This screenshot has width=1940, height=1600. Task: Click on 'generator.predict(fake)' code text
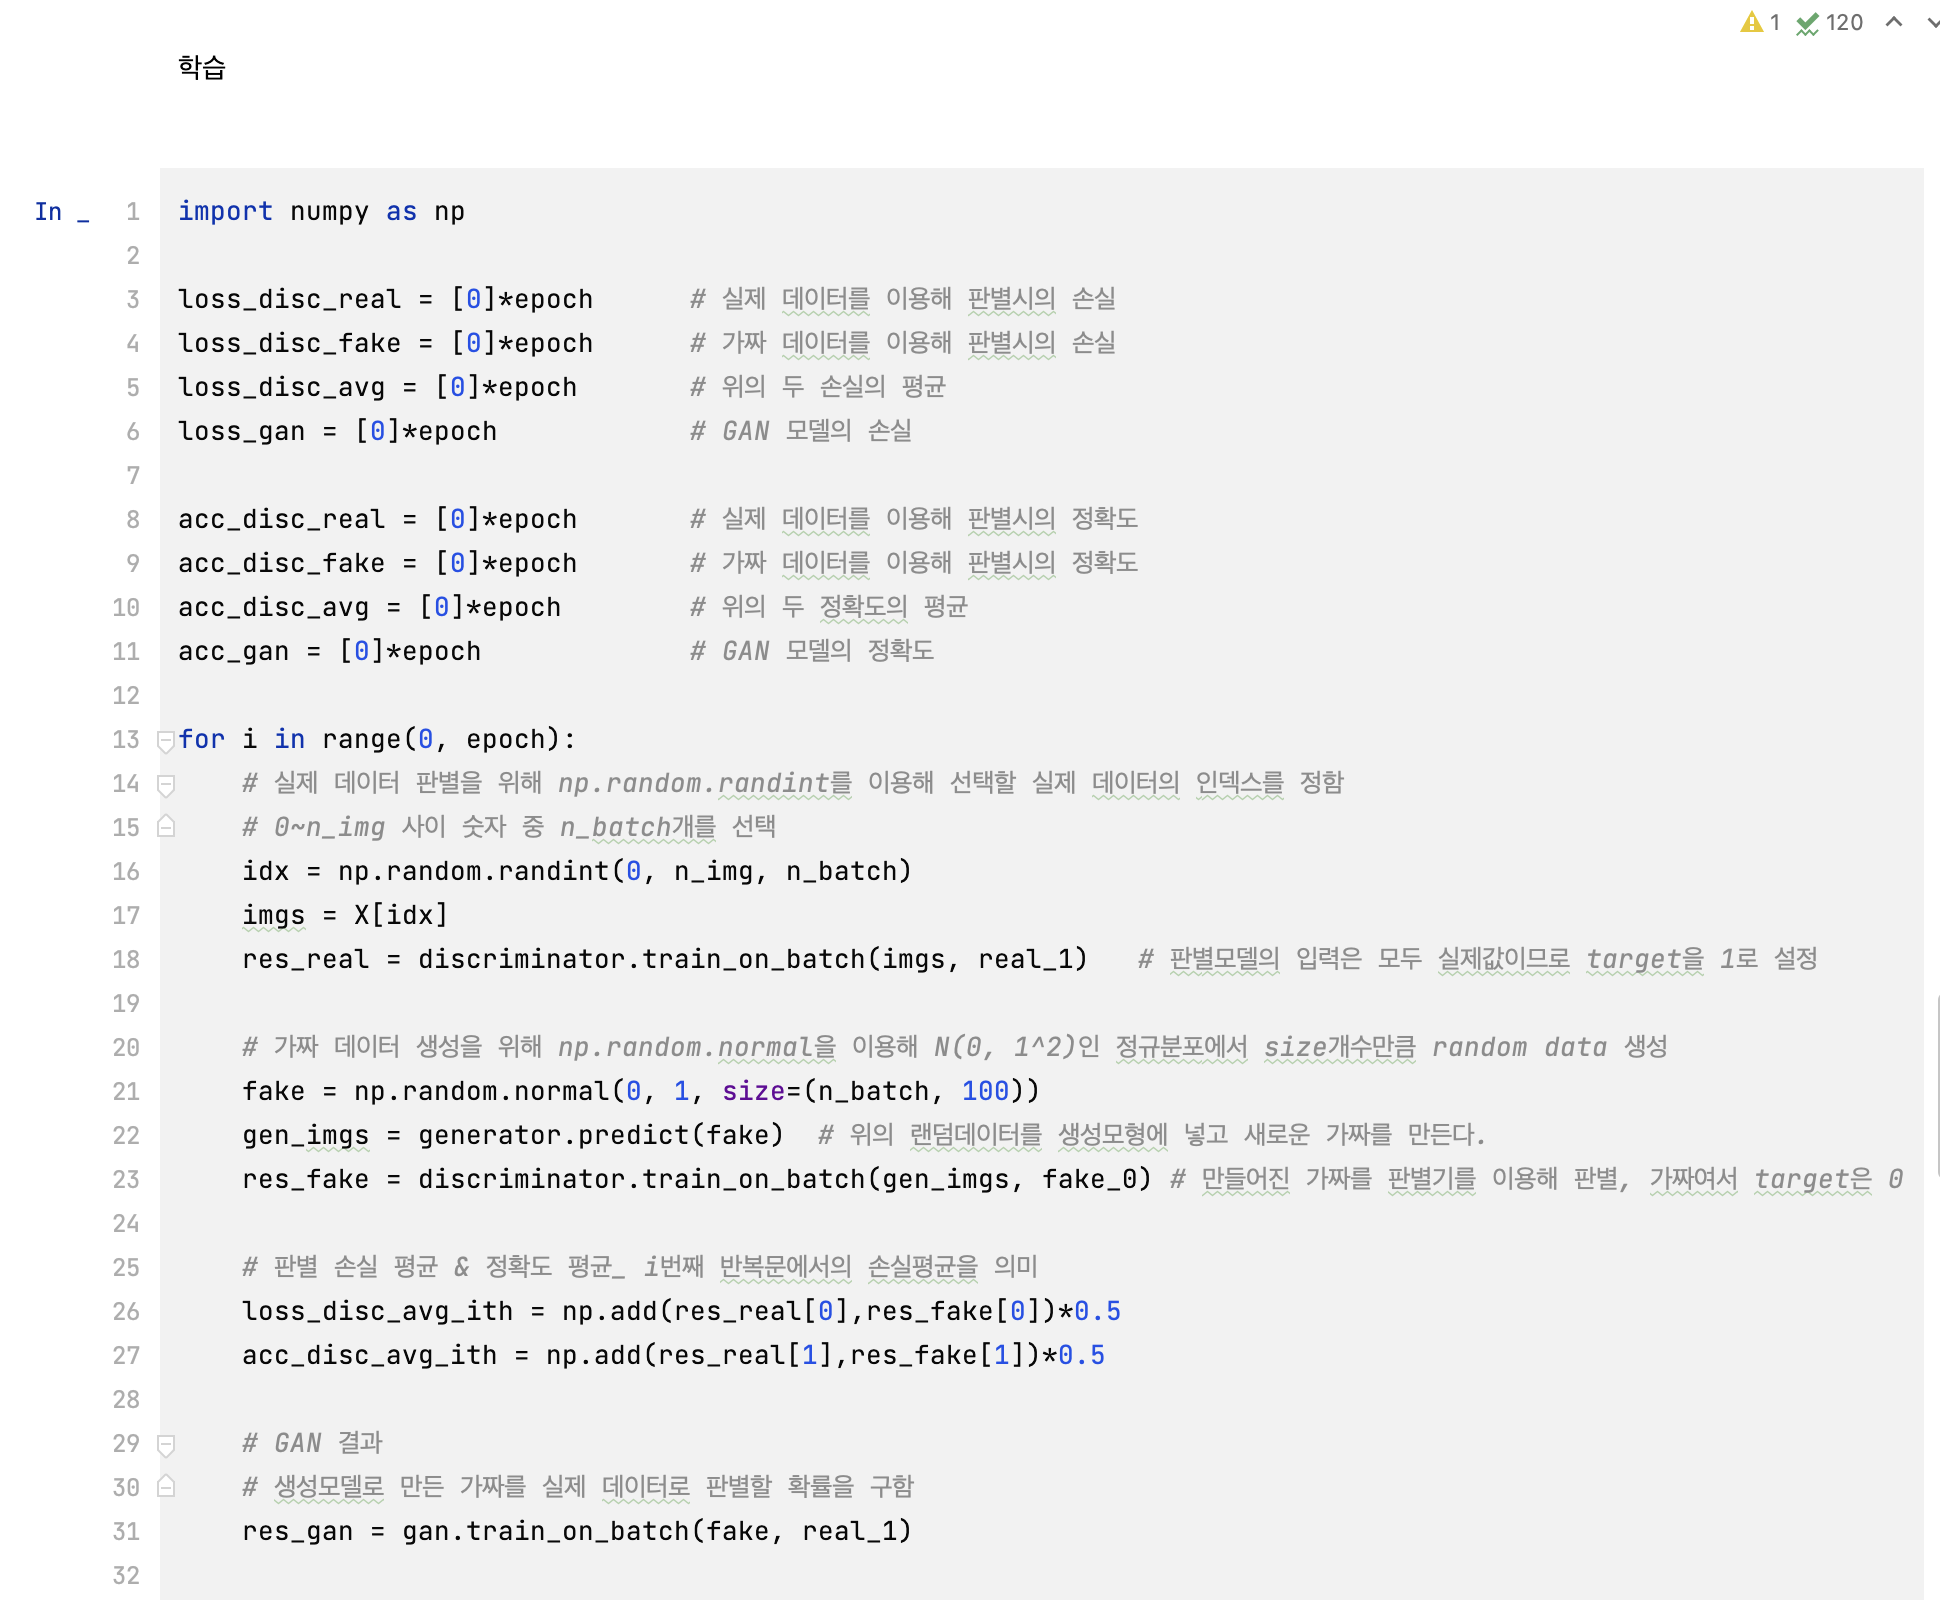click(x=600, y=1136)
